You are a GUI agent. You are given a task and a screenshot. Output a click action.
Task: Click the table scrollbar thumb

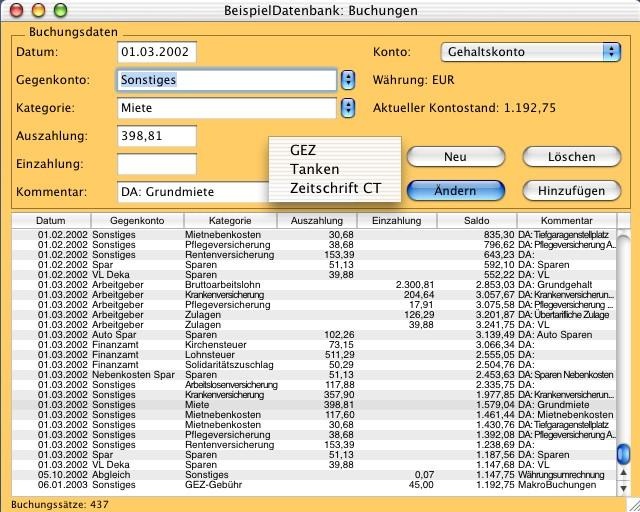623,454
